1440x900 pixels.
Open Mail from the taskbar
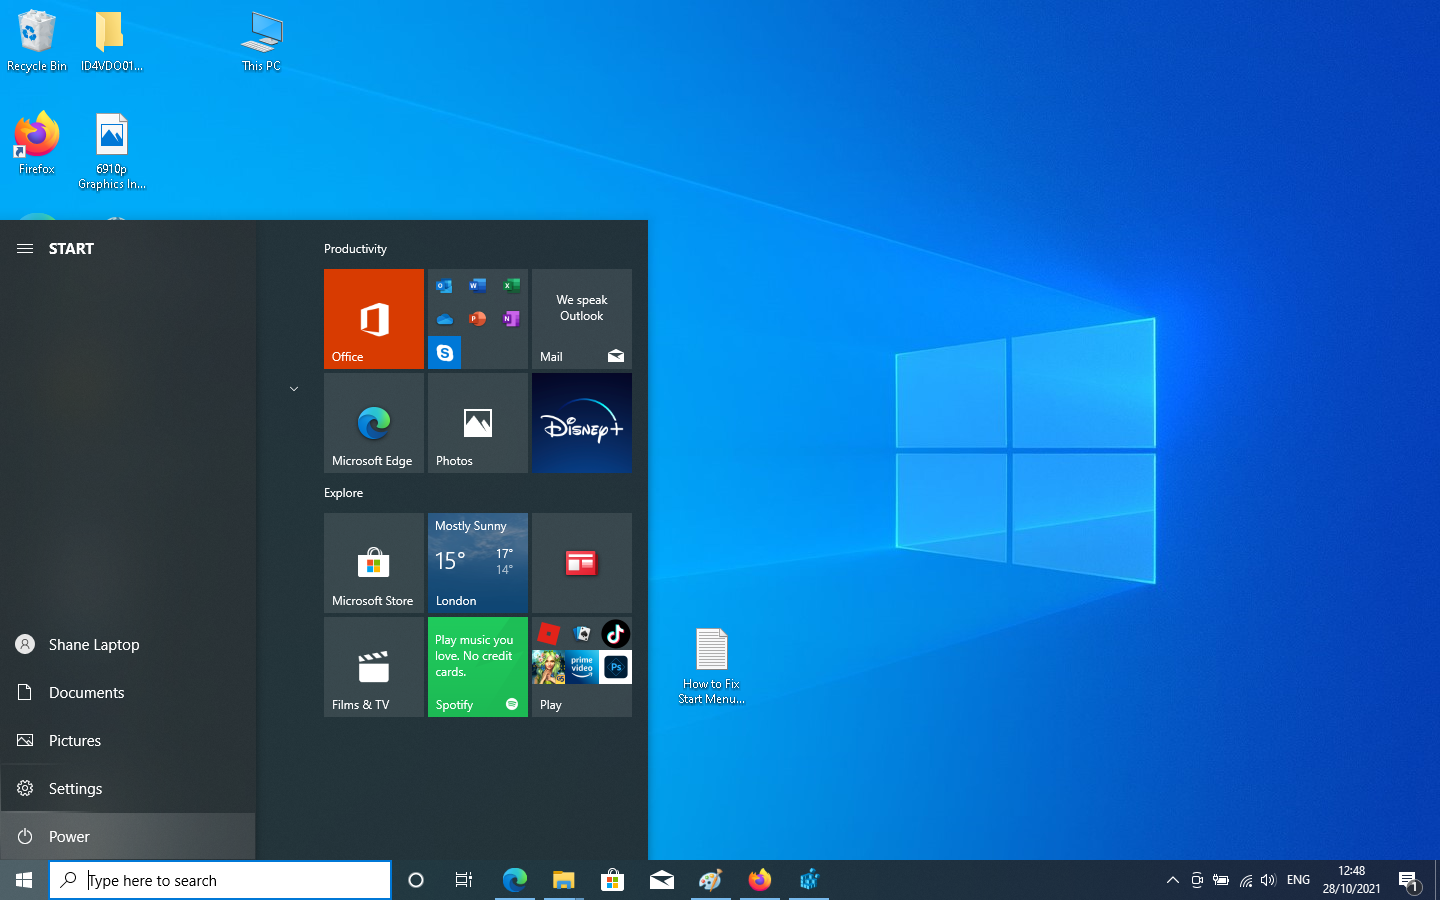[661, 880]
